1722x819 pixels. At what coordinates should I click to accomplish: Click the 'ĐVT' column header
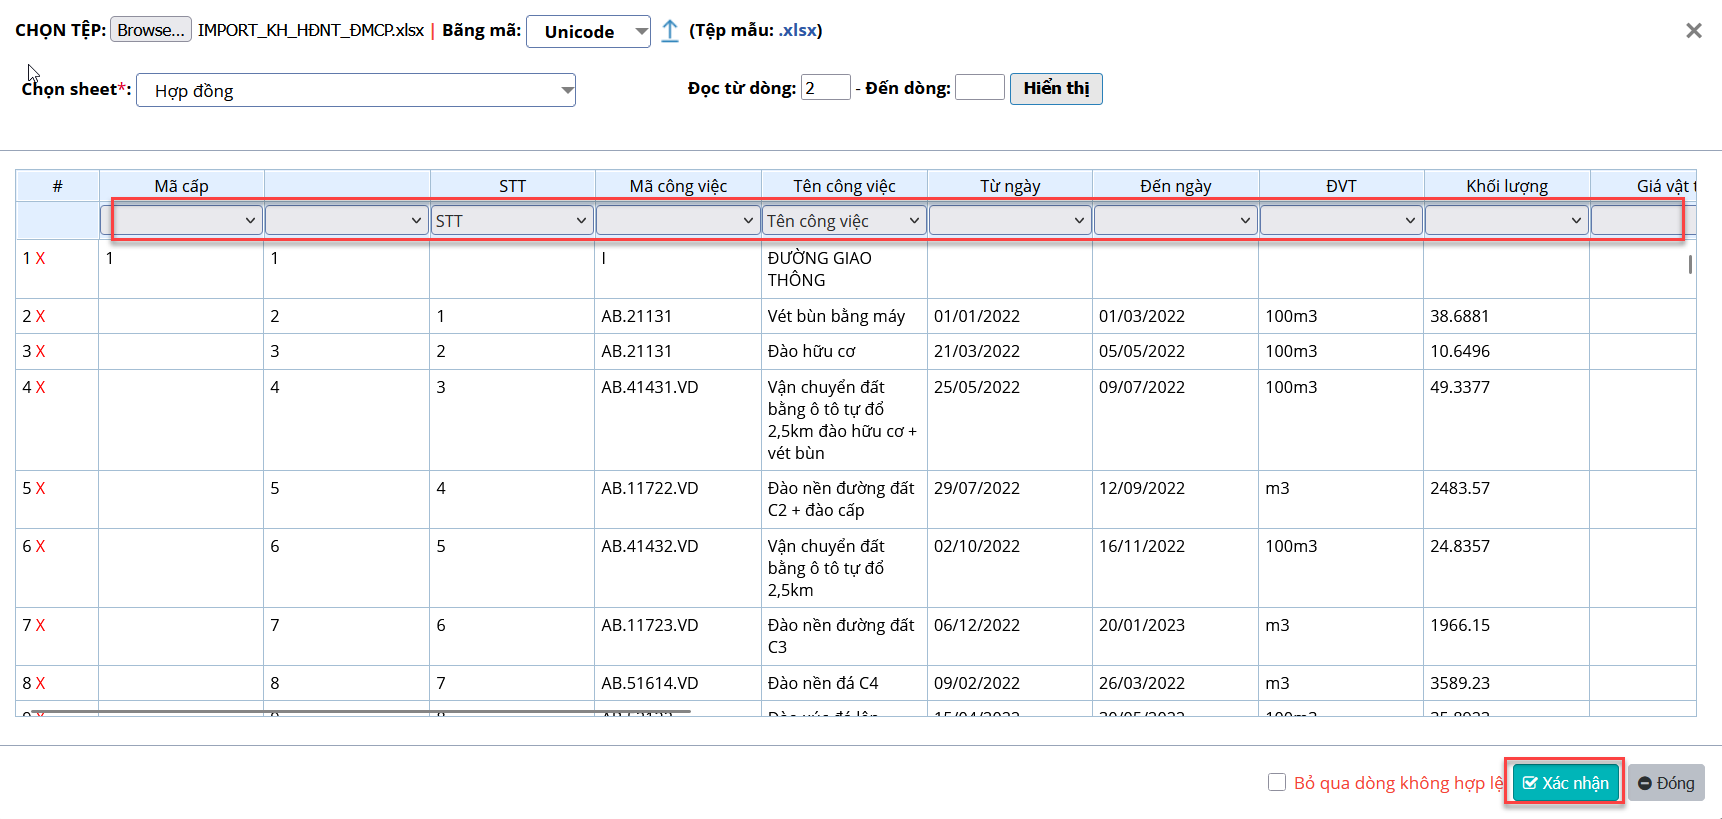click(1341, 186)
